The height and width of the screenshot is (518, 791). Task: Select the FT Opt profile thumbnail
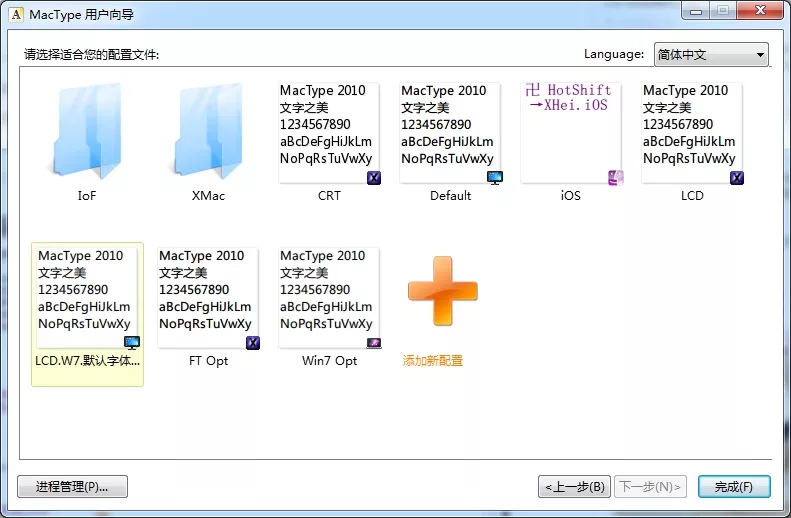pyautogui.click(x=208, y=298)
